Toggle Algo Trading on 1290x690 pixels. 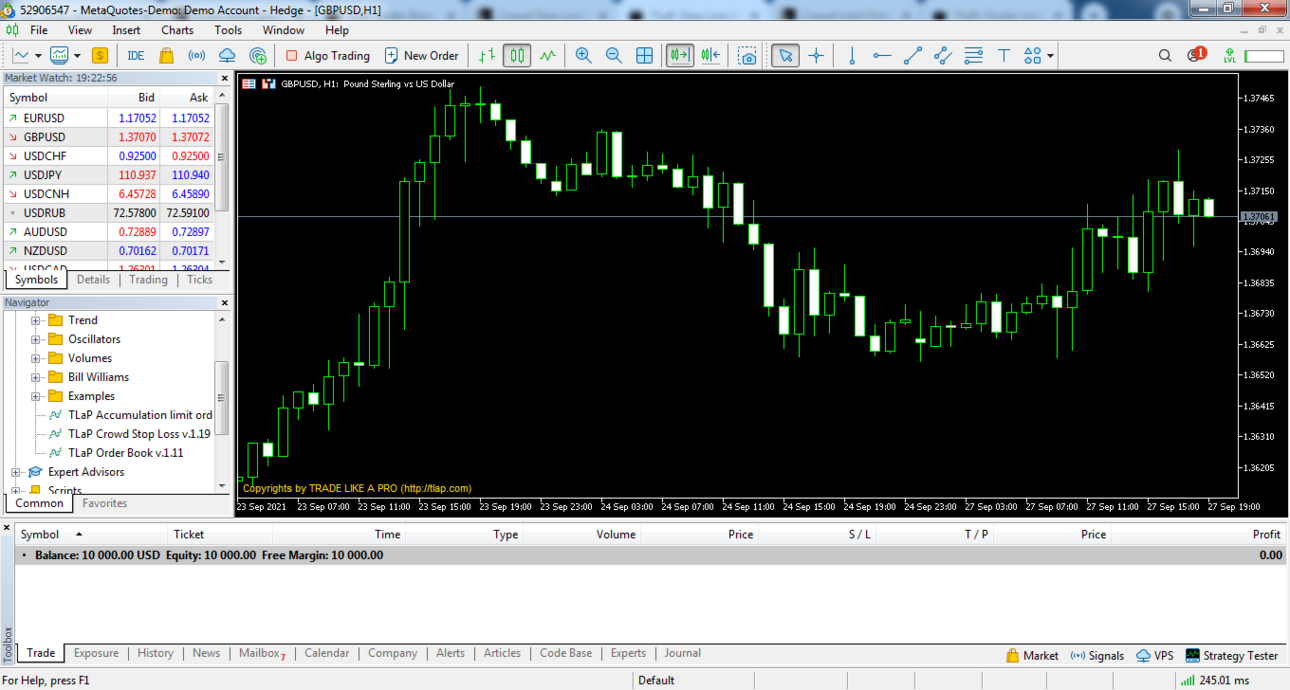point(328,56)
